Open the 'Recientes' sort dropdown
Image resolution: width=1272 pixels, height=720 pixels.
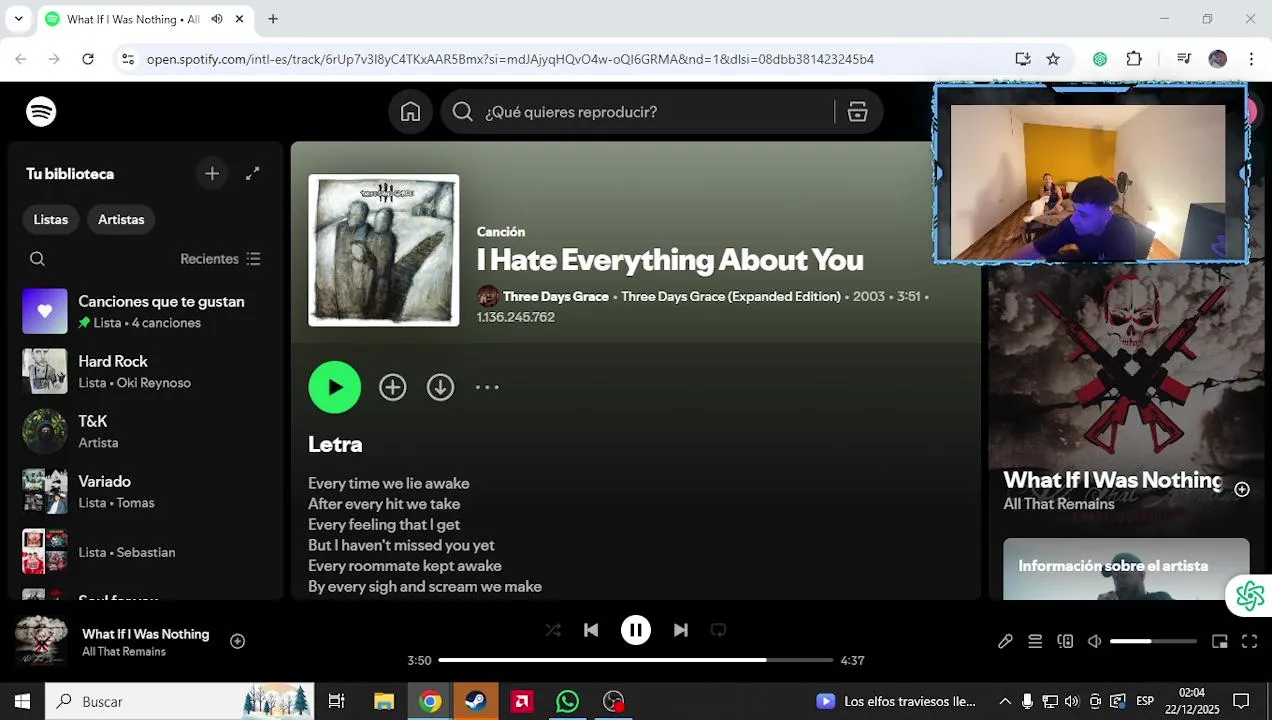tap(220, 259)
